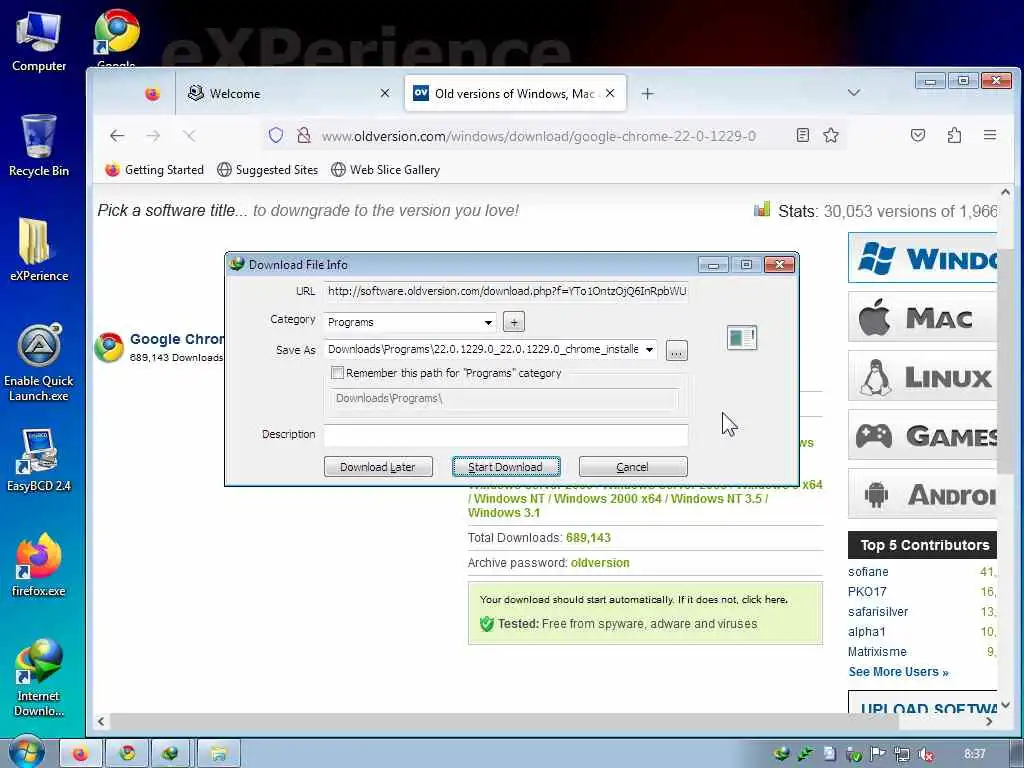Select EasyBCD 2.4 desktop shortcut
The height and width of the screenshot is (768, 1024).
(39, 460)
